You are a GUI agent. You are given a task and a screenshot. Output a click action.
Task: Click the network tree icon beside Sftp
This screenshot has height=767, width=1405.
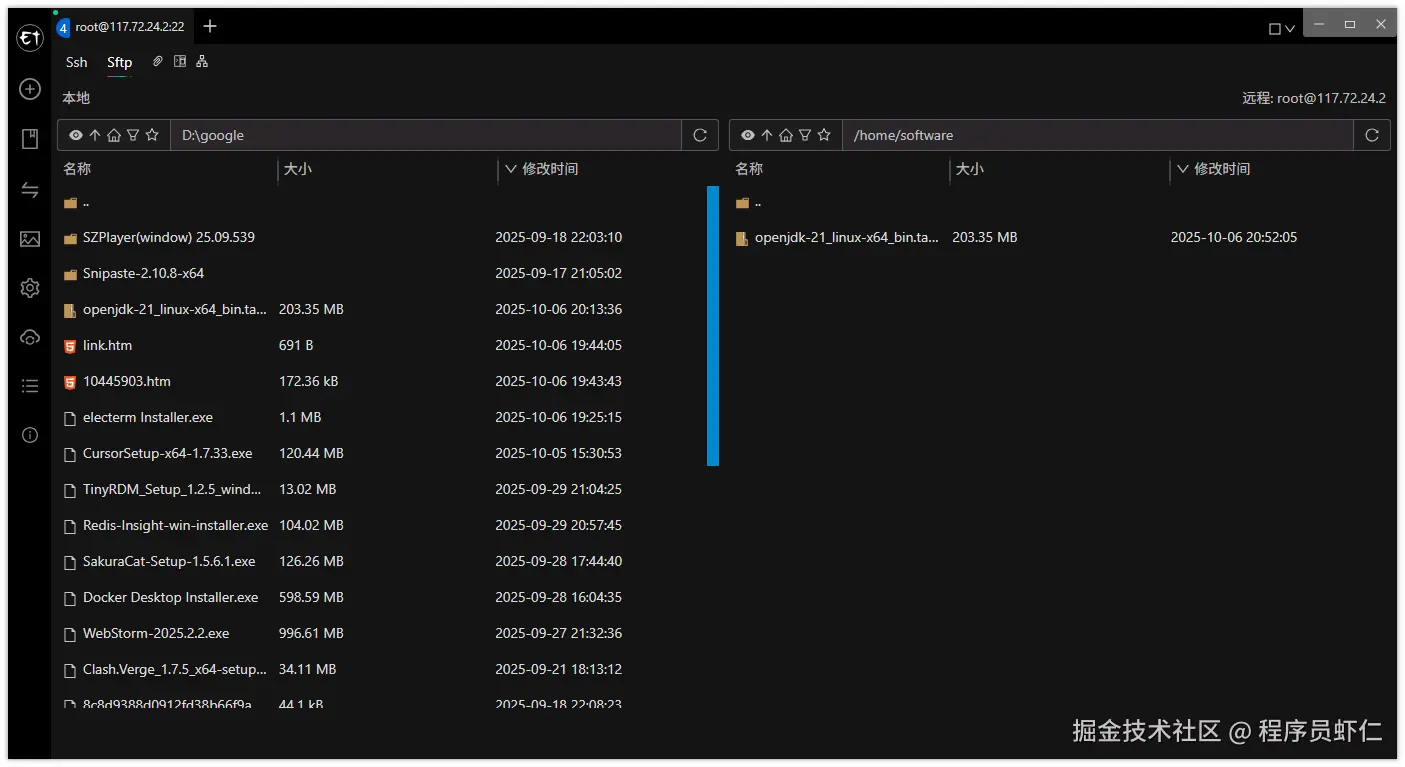point(202,62)
